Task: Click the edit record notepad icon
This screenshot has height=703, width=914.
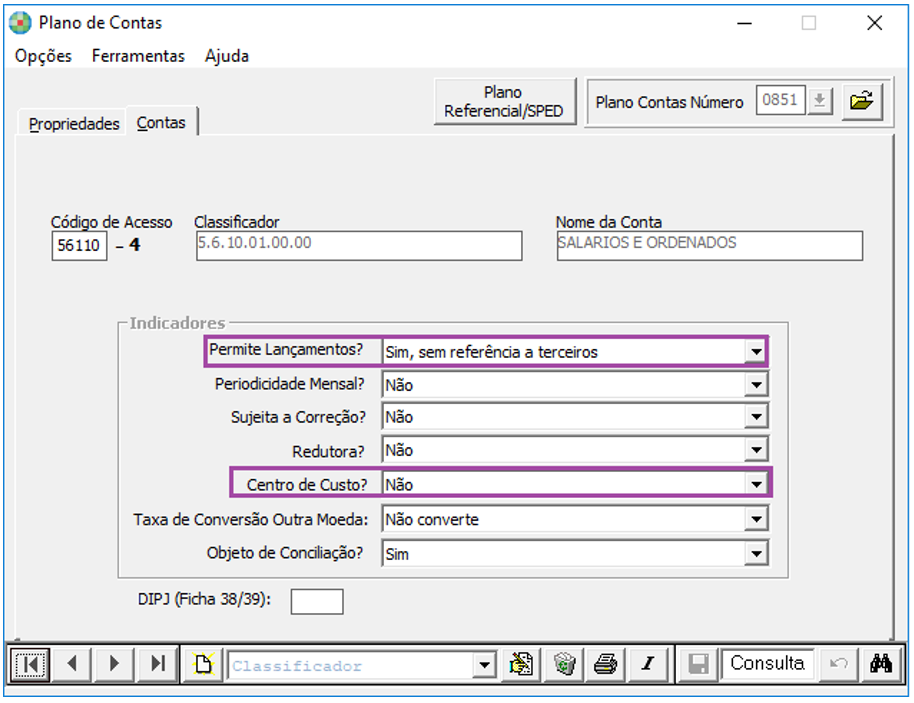Action: tap(521, 664)
